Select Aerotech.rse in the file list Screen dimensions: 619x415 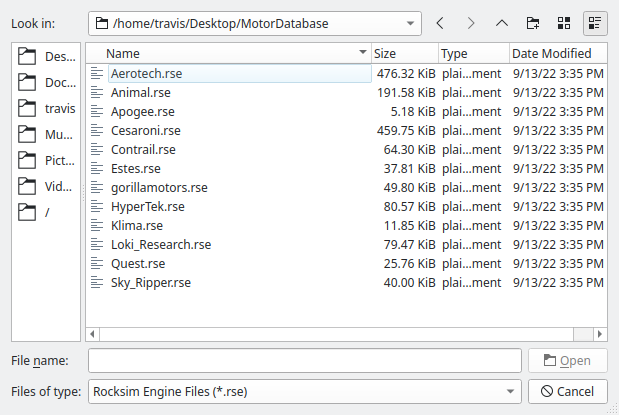pyautogui.click(x=146, y=73)
